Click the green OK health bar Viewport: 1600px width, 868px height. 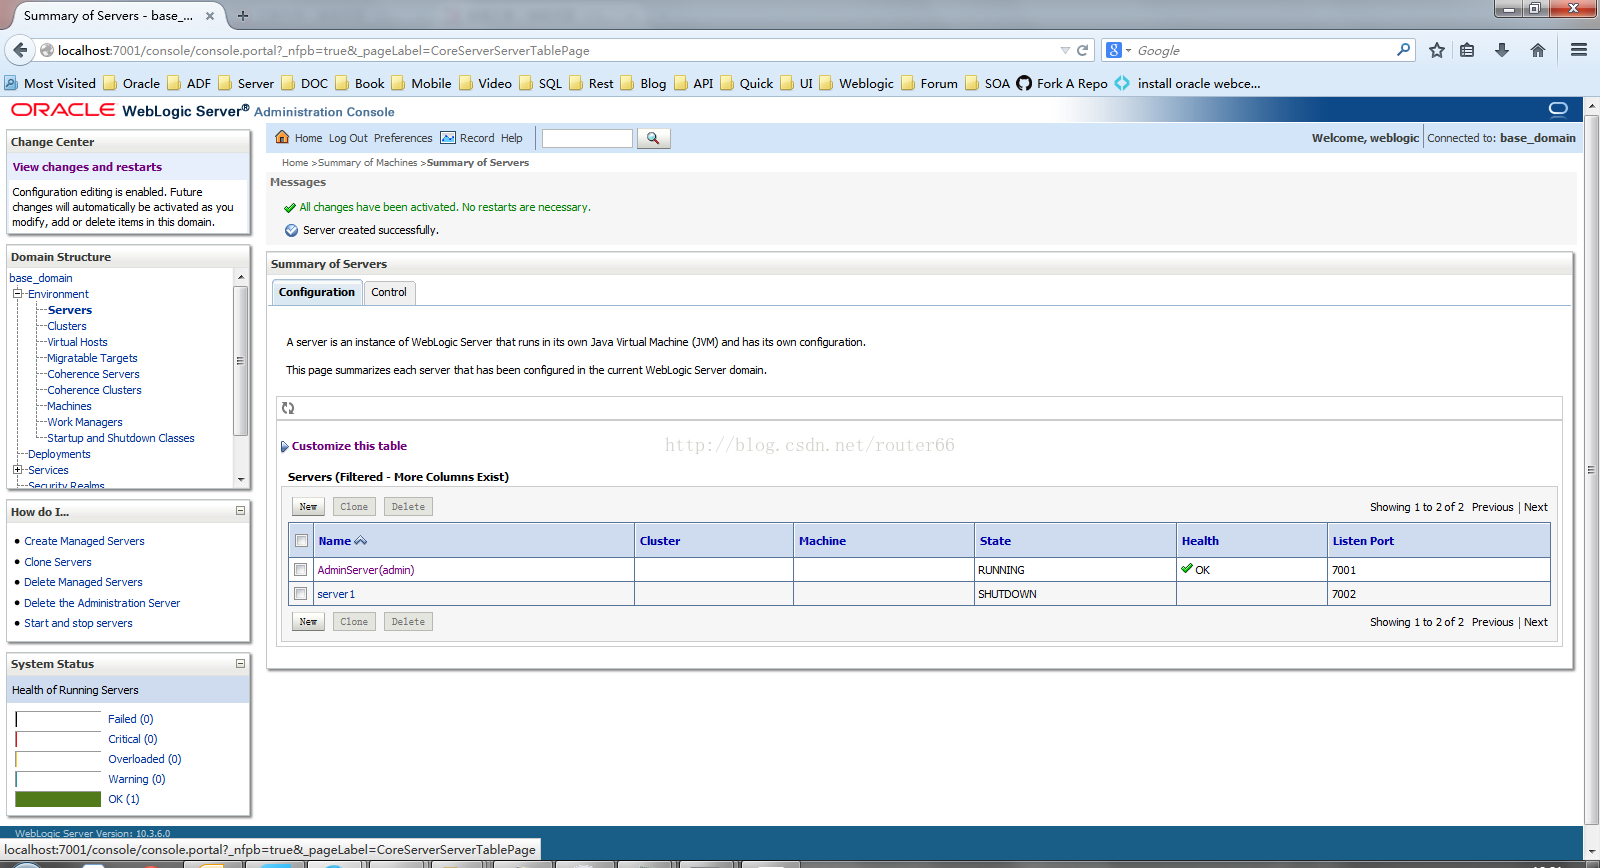[58, 799]
